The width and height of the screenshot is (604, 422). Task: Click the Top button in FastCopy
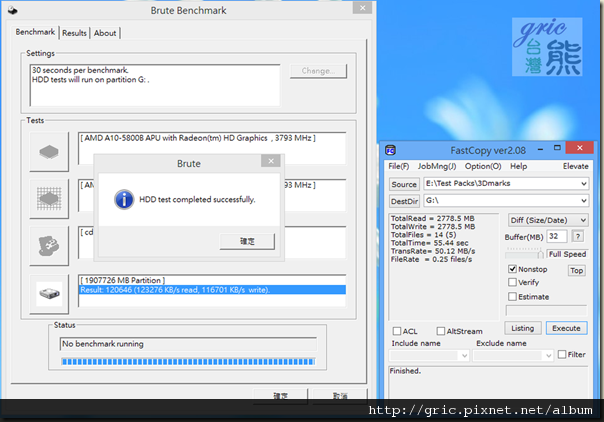[576, 271]
